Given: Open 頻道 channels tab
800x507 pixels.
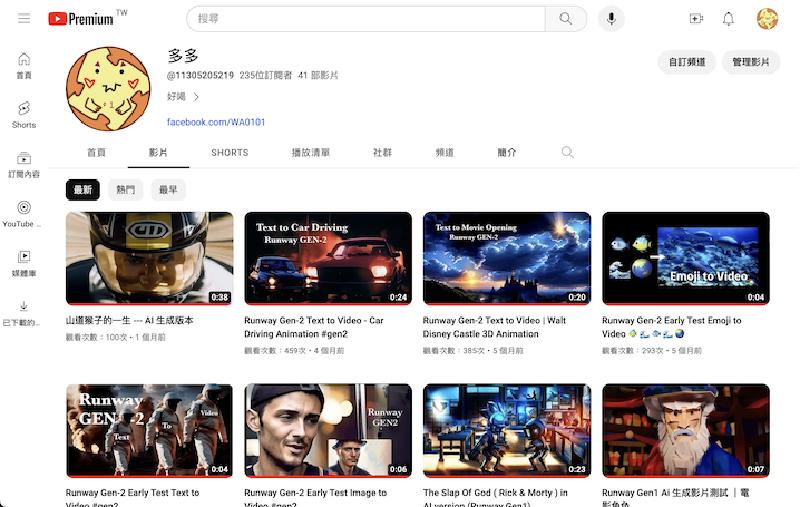Looking at the screenshot, I should (444, 152).
